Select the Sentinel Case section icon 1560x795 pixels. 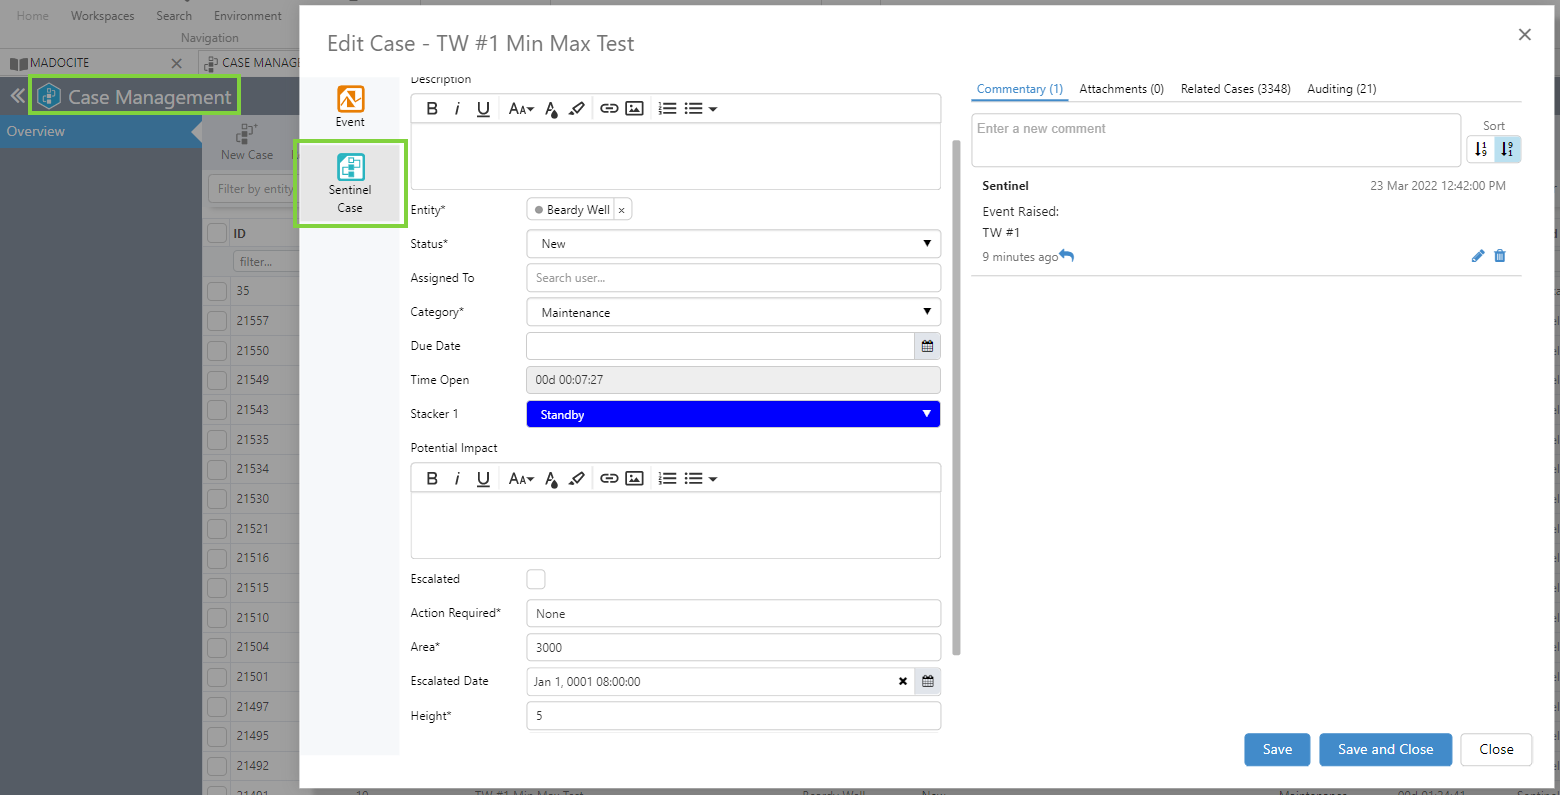[x=350, y=183]
